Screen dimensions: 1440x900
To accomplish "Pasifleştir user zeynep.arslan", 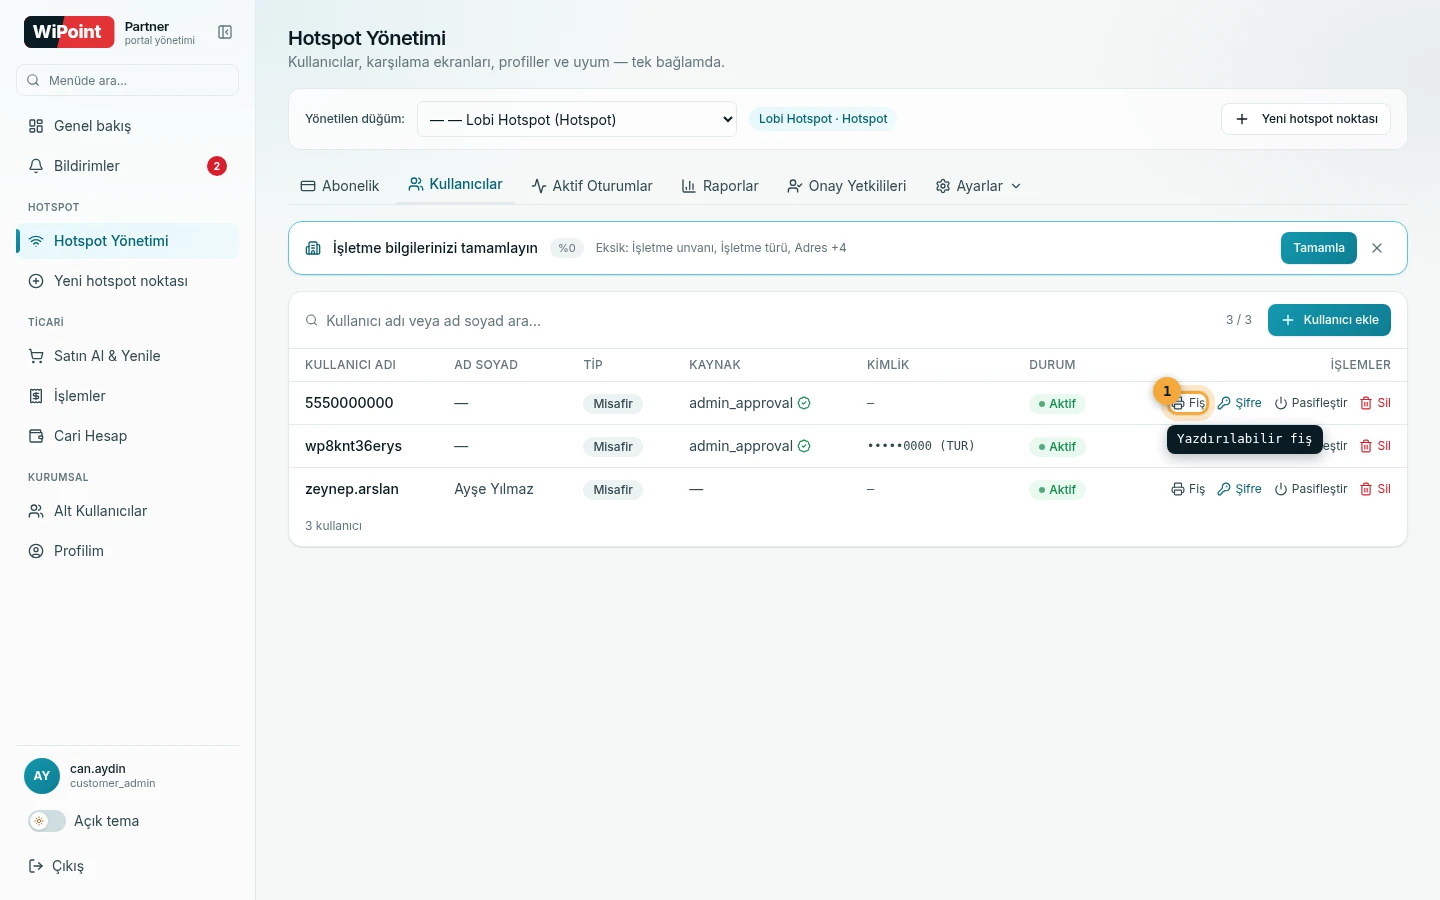I will click(1311, 489).
